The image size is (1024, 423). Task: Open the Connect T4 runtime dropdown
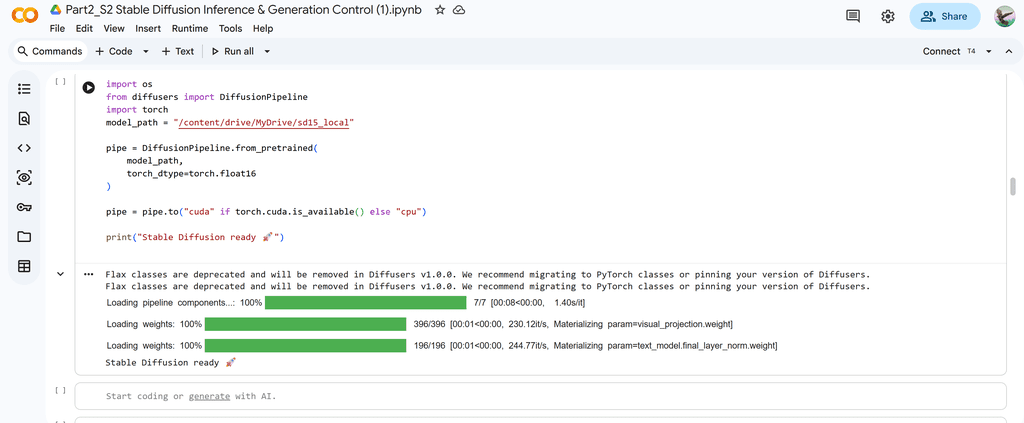click(989, 51)
